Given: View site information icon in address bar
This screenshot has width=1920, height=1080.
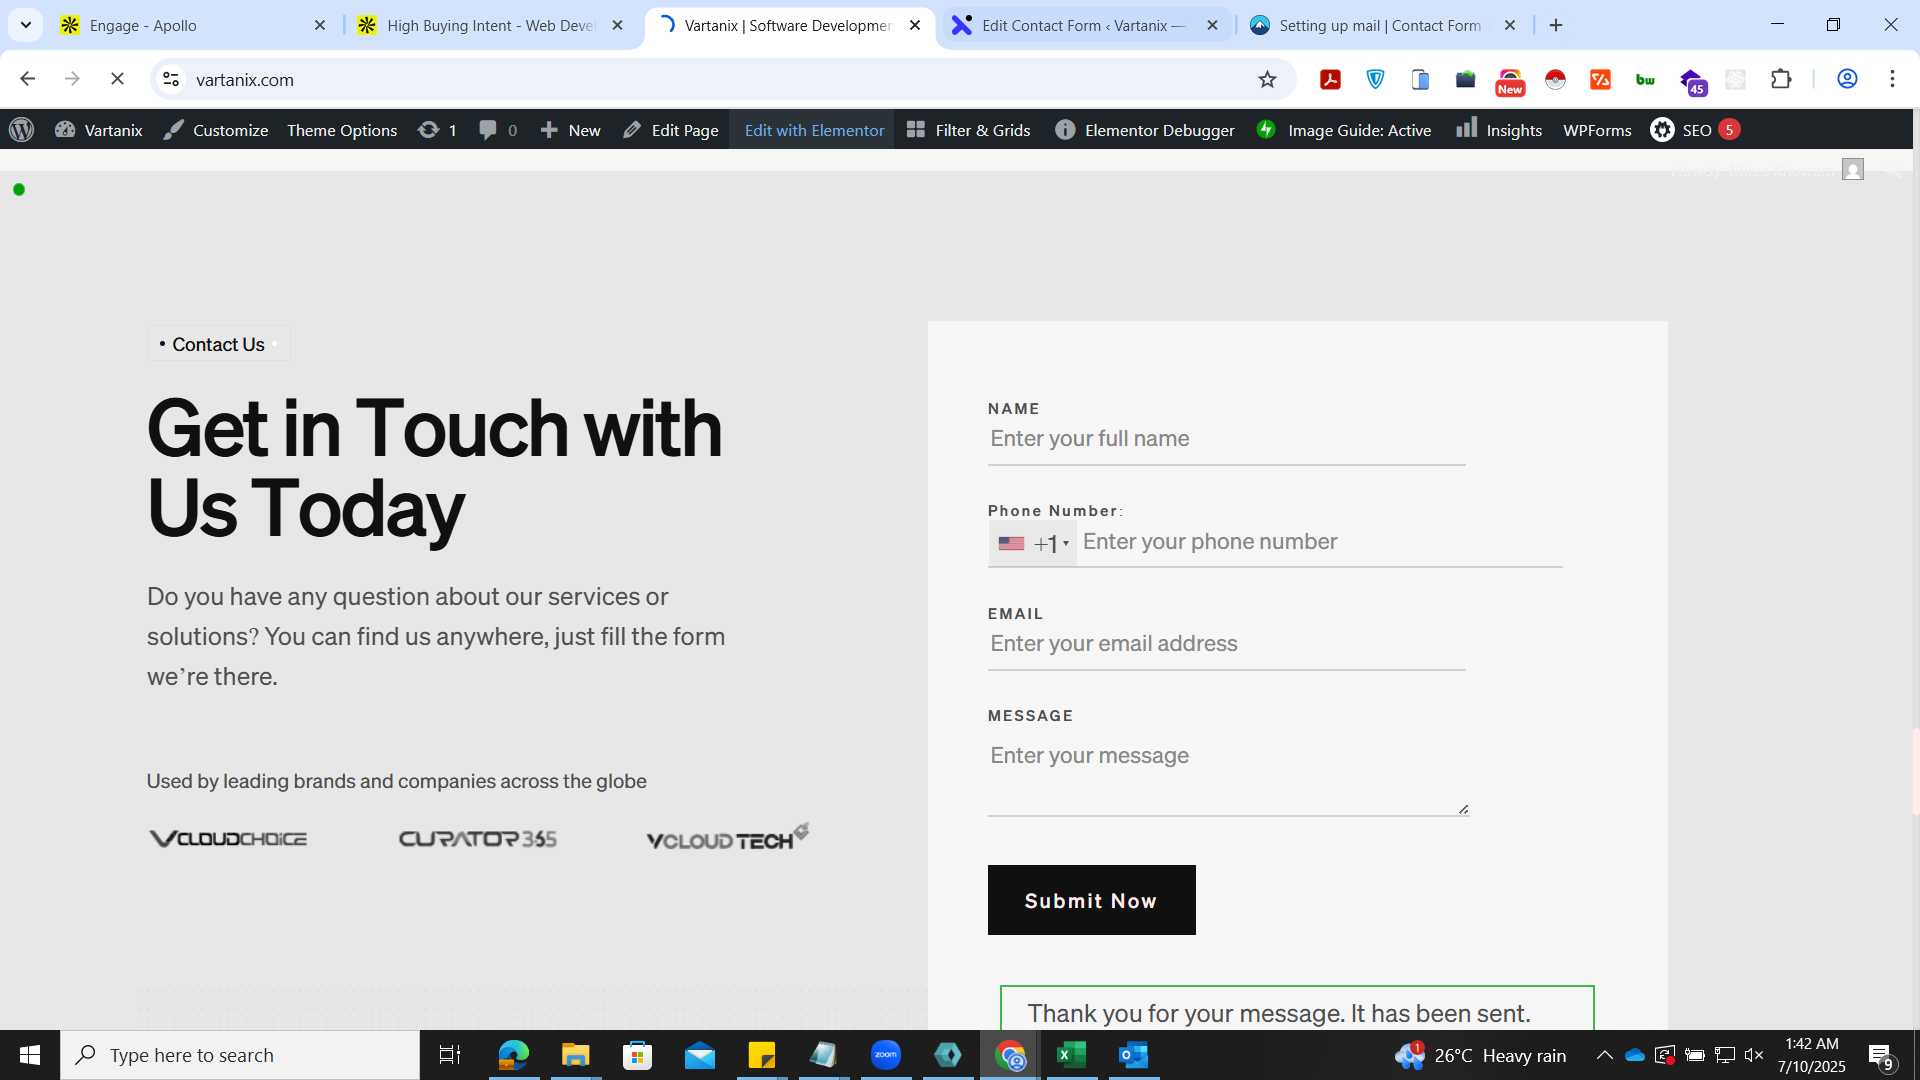Looking at the screenshot, I should [x=171, y=79].
